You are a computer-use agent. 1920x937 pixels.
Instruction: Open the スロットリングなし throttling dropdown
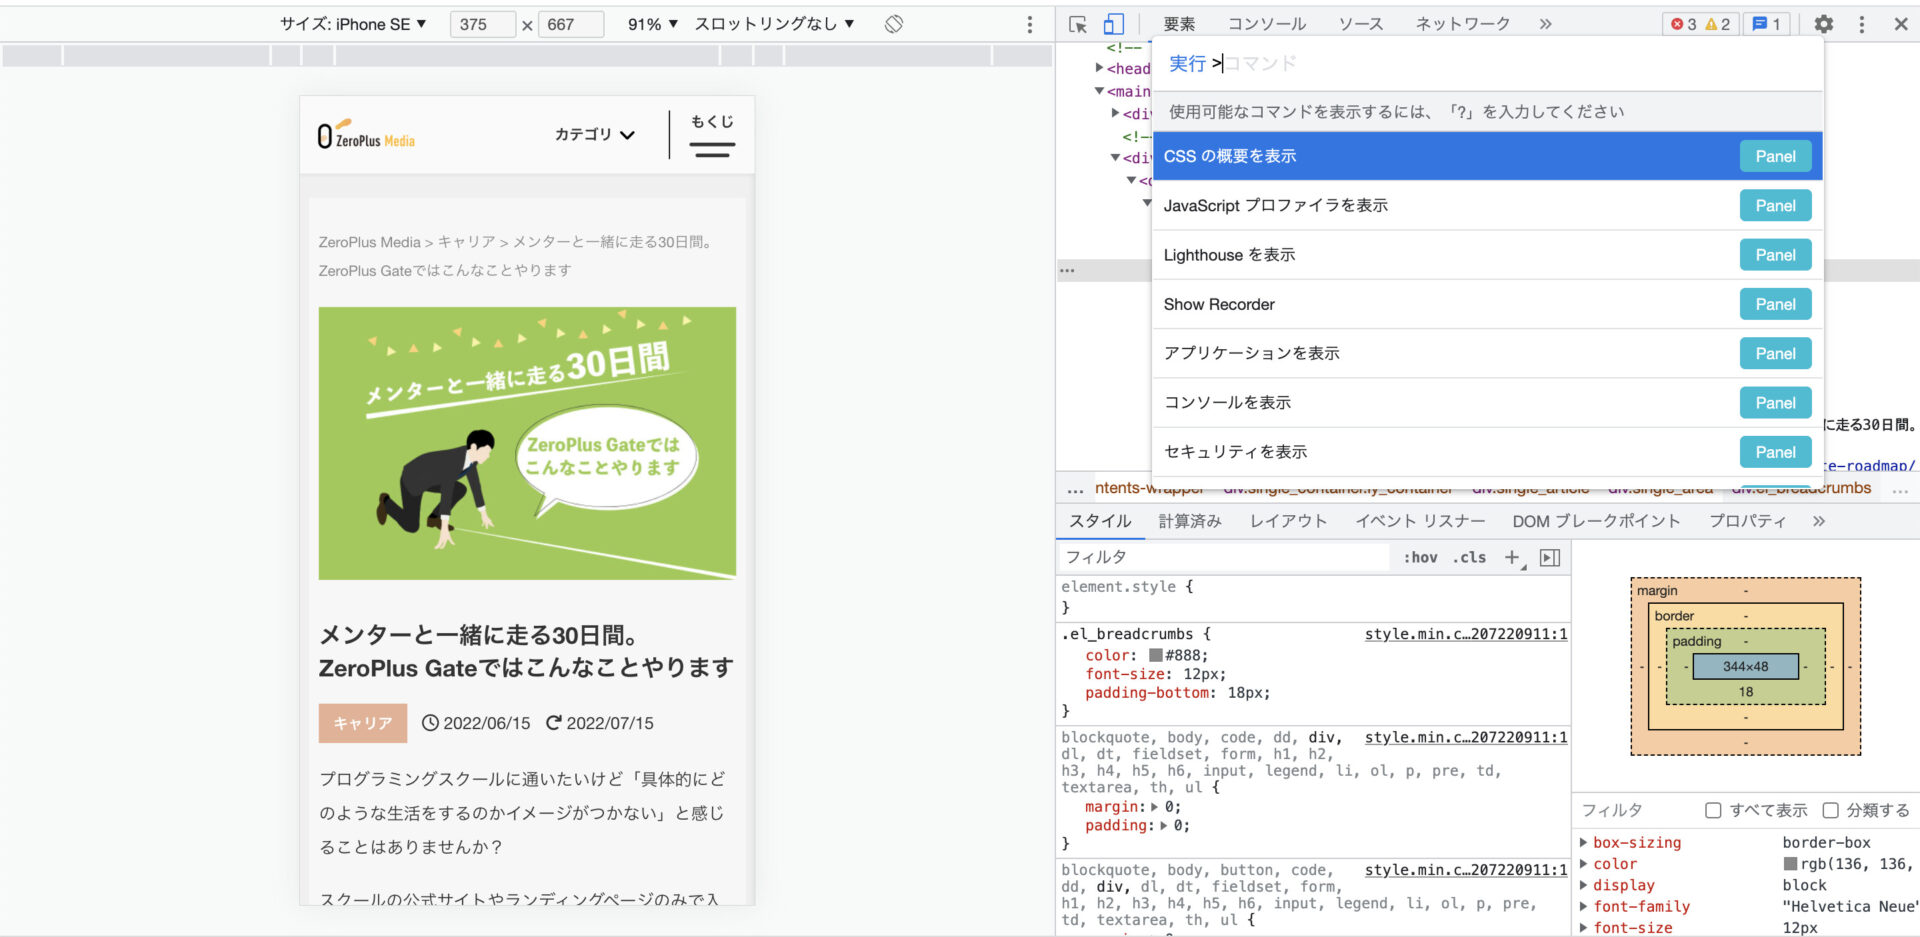[775, 24]
